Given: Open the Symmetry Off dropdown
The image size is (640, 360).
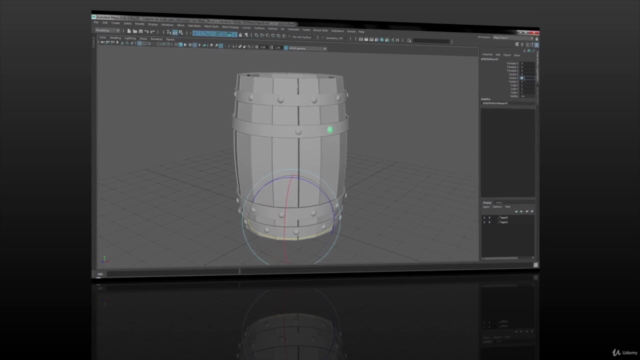Looking at the screenshot, I should (x=335, y=38).
